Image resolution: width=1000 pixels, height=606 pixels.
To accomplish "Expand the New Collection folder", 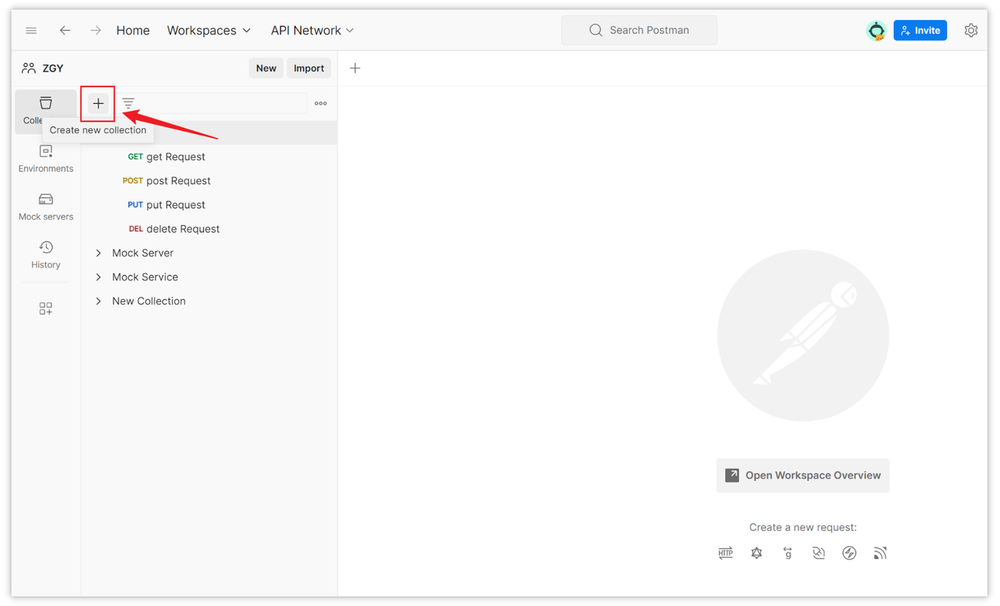I will (98, 301).
